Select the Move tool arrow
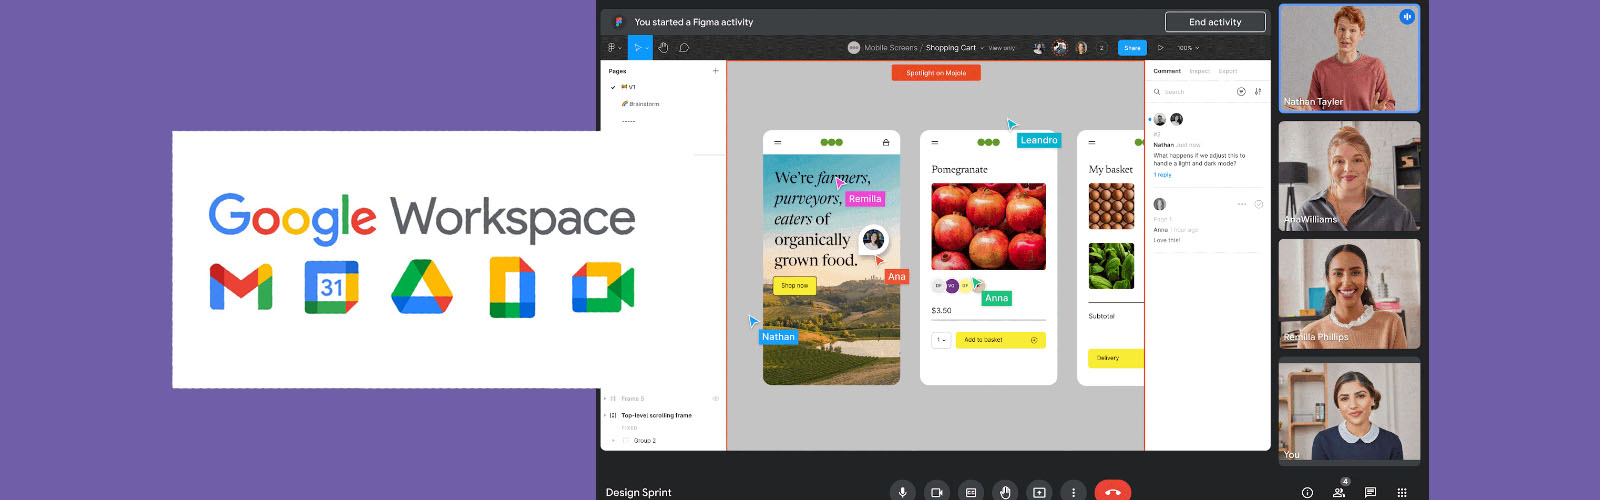The image size is (1600, 500). (638, 48)
